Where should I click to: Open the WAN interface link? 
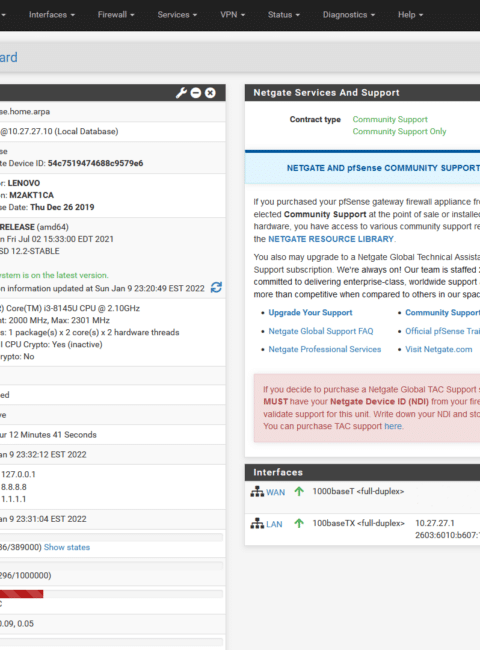[x=276, y=492]
